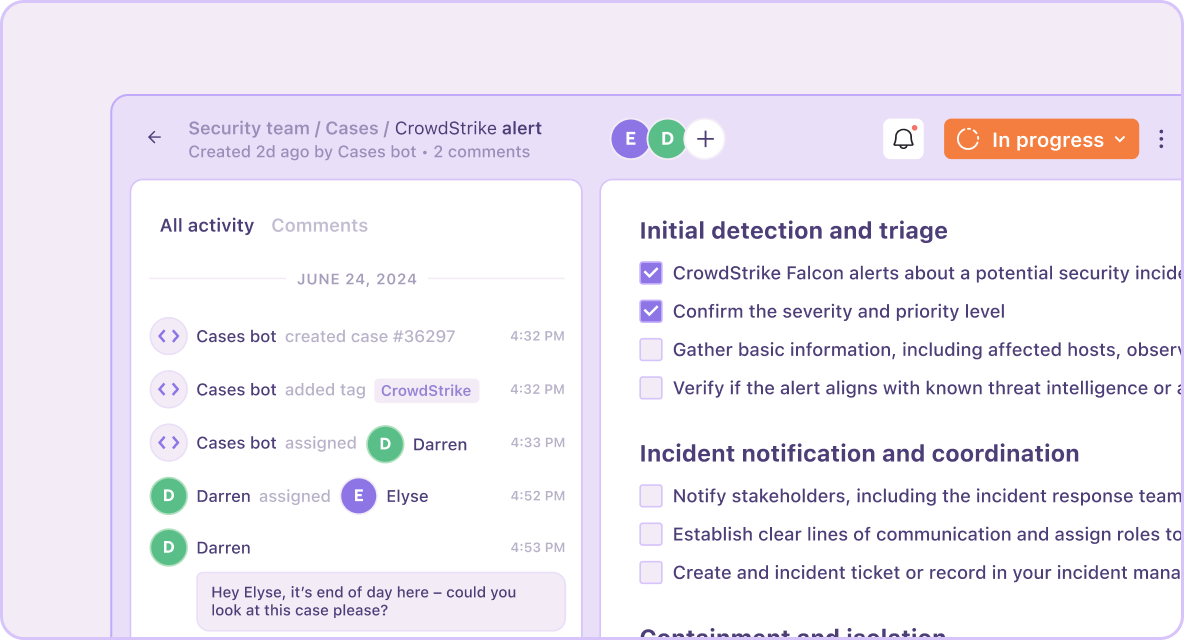The image size is (1184, 640).
Task: Click Elyse's purple avatar in the activity list
Action: click(x=359, y=496)
